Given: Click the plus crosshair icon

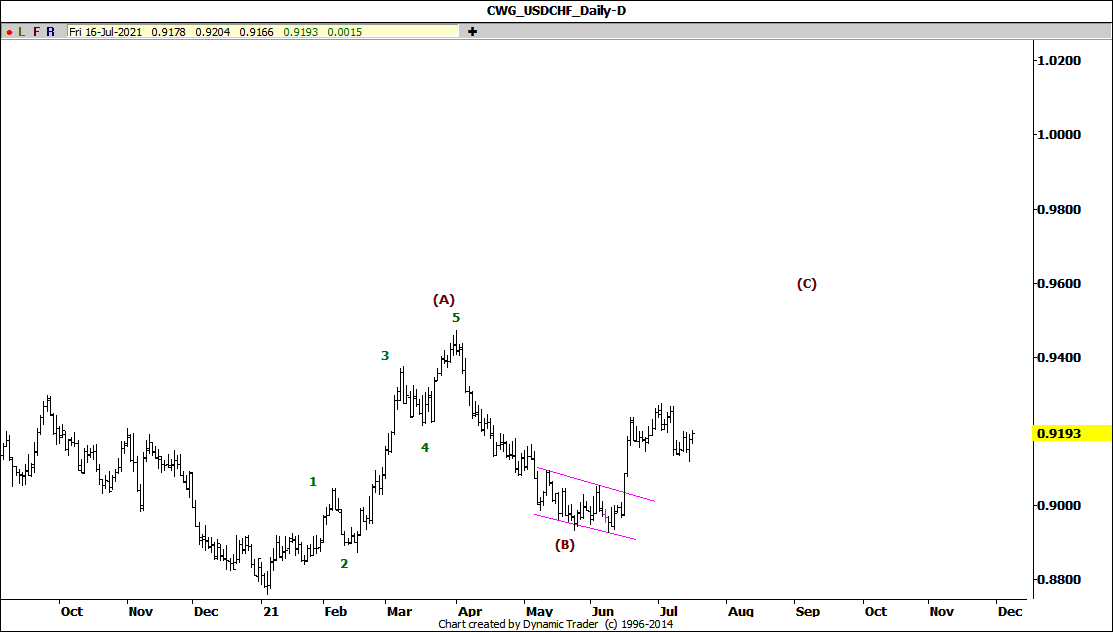Looking at the screenshot, I should click(472, 31).
